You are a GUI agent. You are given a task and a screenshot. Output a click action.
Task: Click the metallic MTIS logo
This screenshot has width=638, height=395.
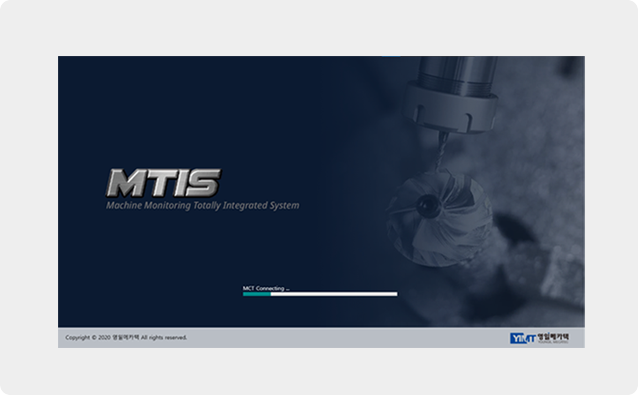point(164,183)
